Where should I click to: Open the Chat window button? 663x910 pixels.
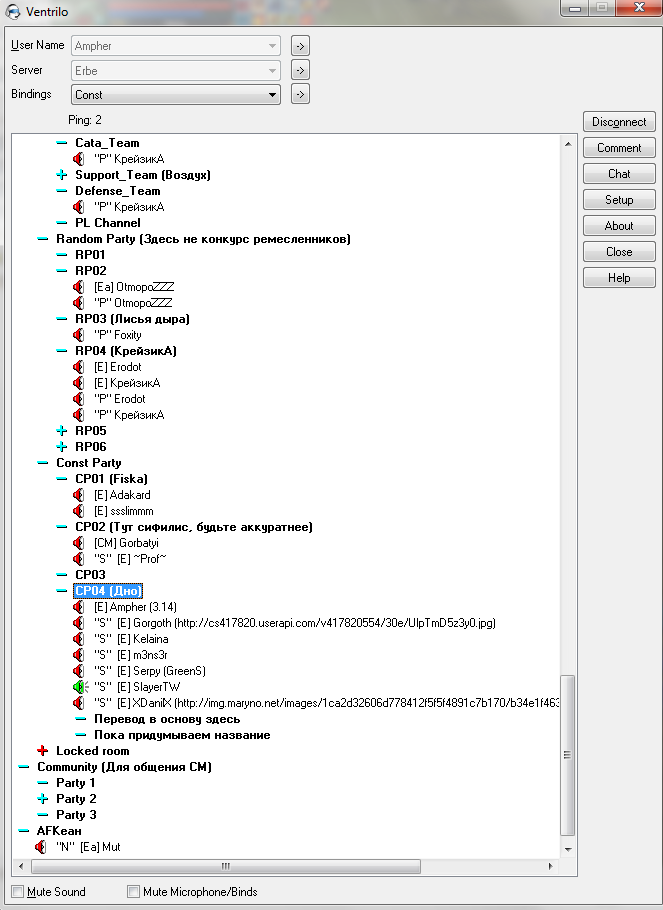pos(619,174)
